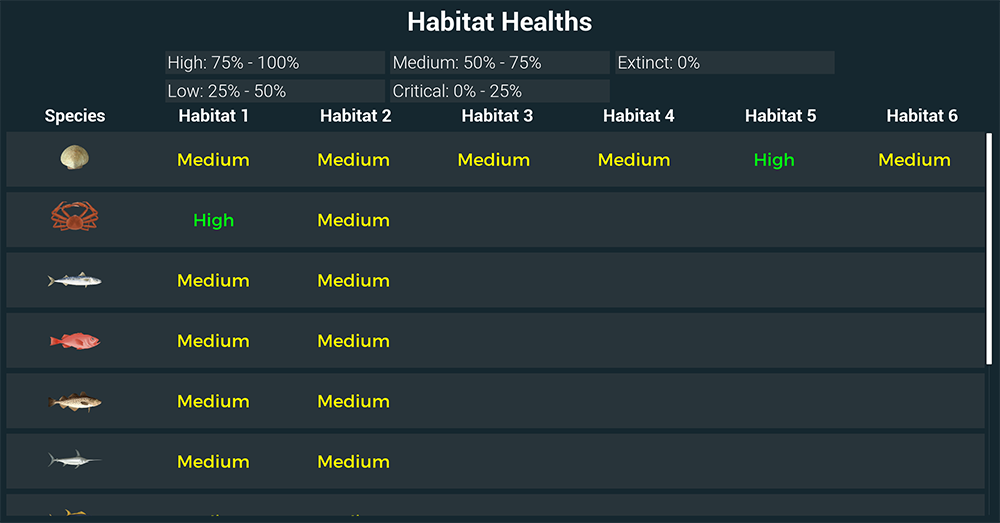Select the crab species icon

74,217
